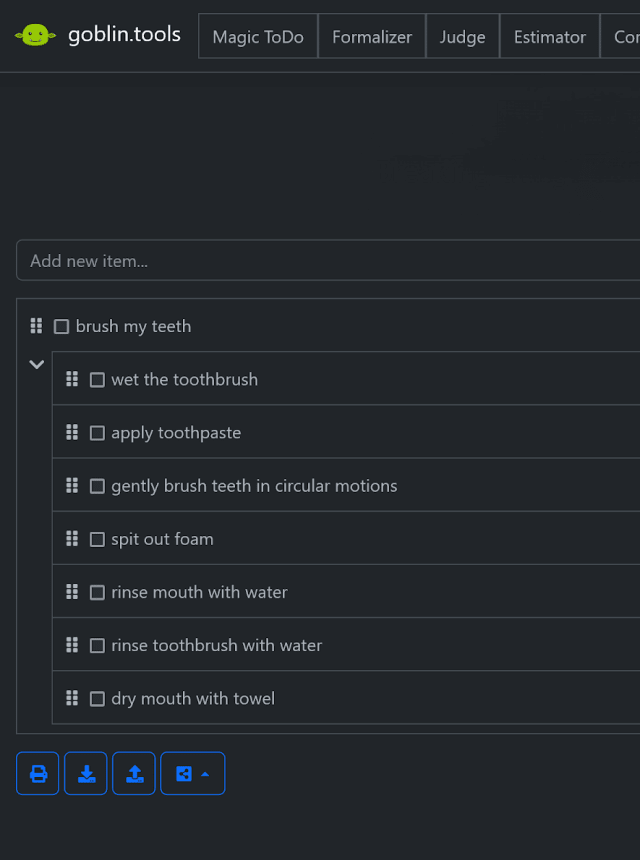Image resolution: width=640 pixels, height=860 pixels.
Task: Click the 'goblin.tools' site title link
Action: pos(124,35)
